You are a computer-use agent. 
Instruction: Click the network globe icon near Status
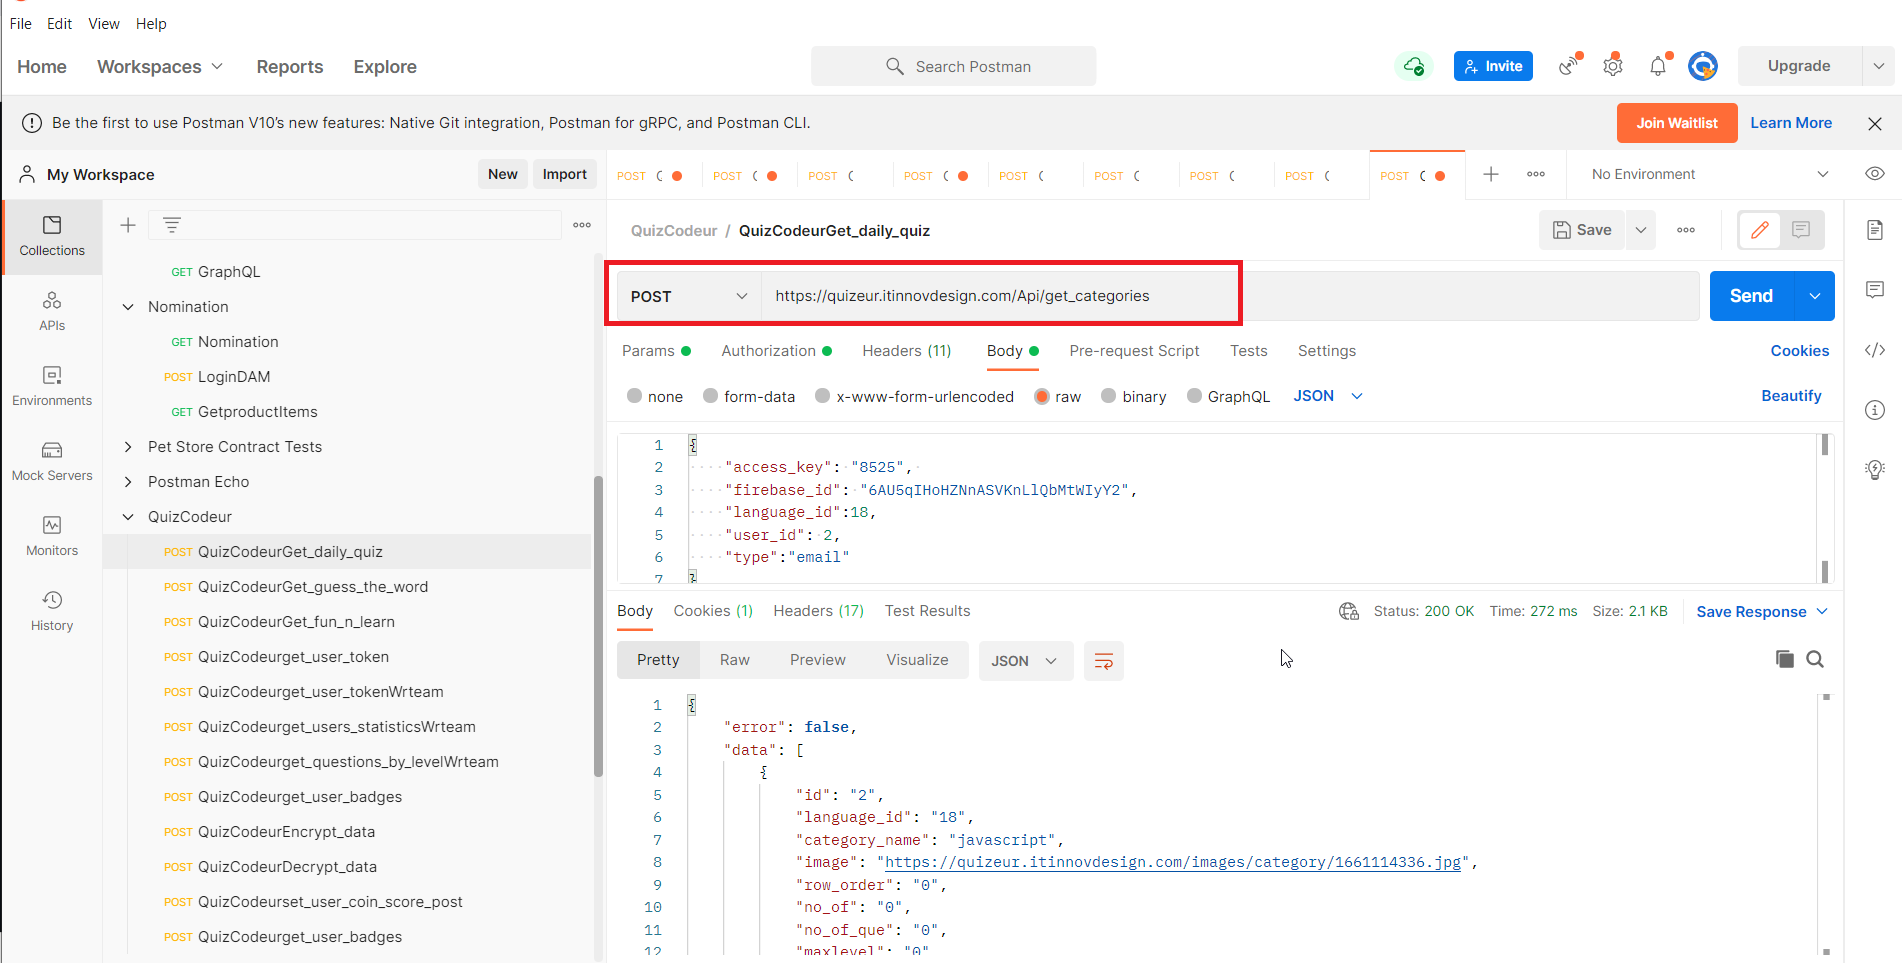pos(1349,611)
